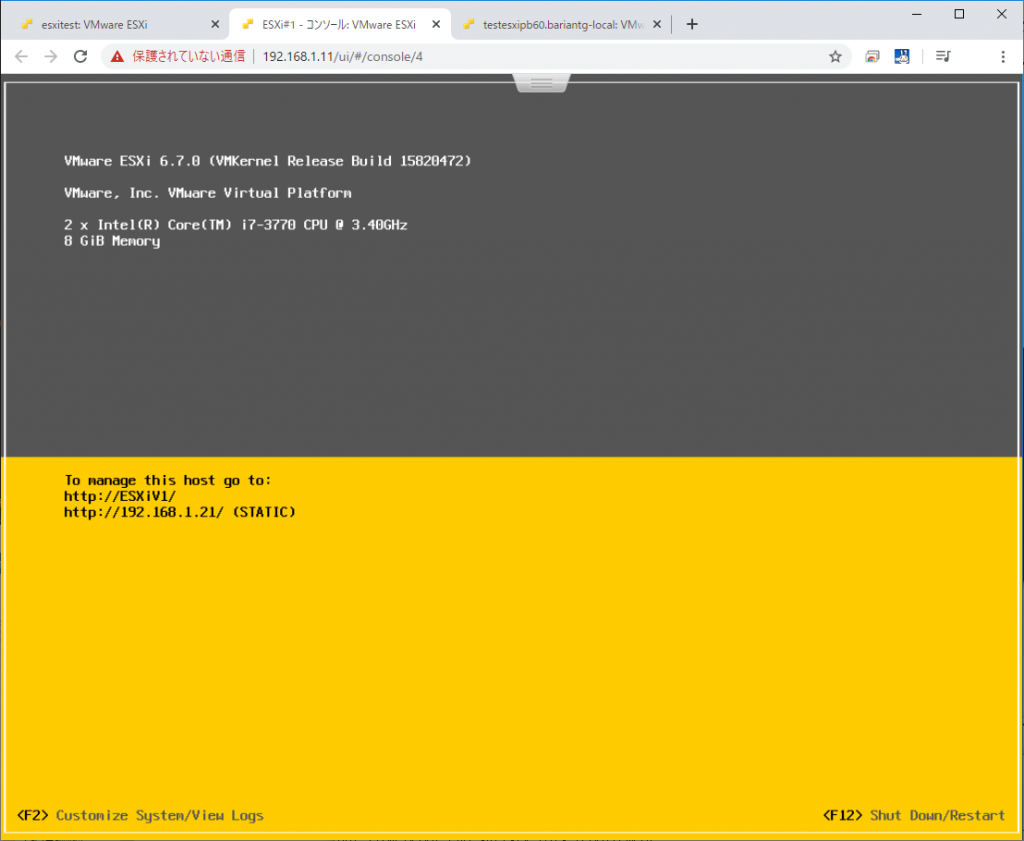The image size is (1024, 841).
Task: Close the ESXi#1 console tab
Action: pyautogui.click(x=436, y=24)
